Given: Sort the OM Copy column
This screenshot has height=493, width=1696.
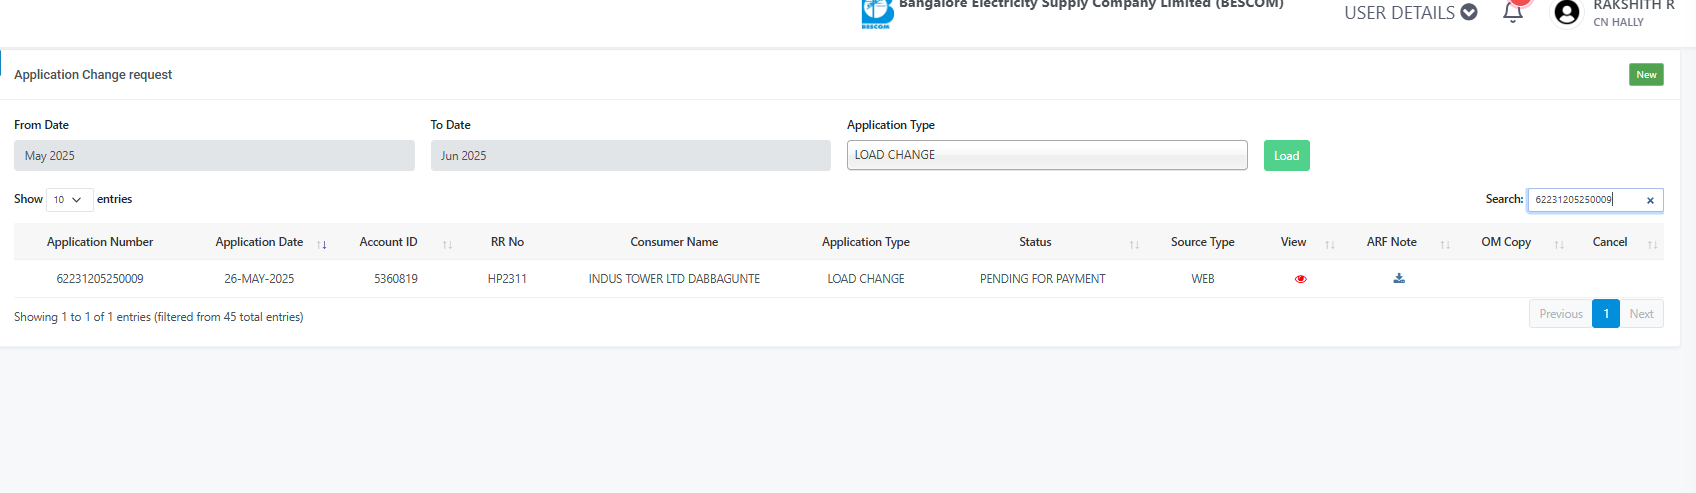Looking at the screenshot, I should click(x=1559, y=244).
